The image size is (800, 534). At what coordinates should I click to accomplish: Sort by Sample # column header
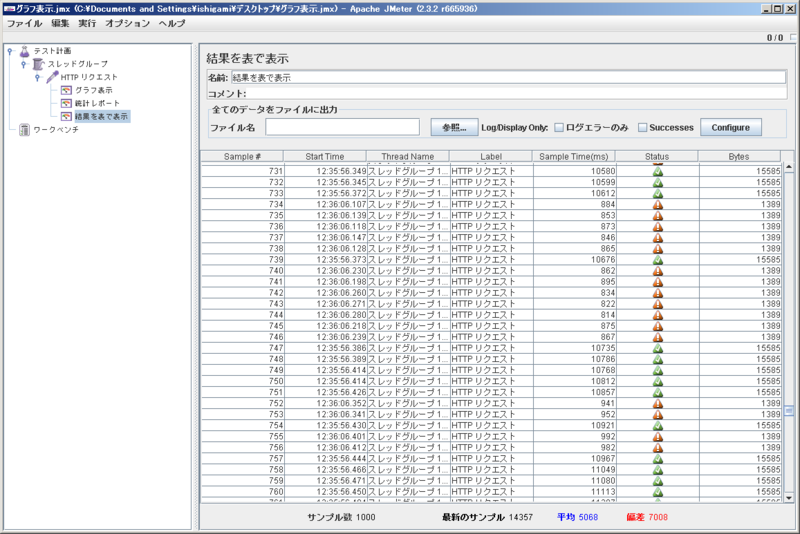pyautogui.click(x=242, y=157)
